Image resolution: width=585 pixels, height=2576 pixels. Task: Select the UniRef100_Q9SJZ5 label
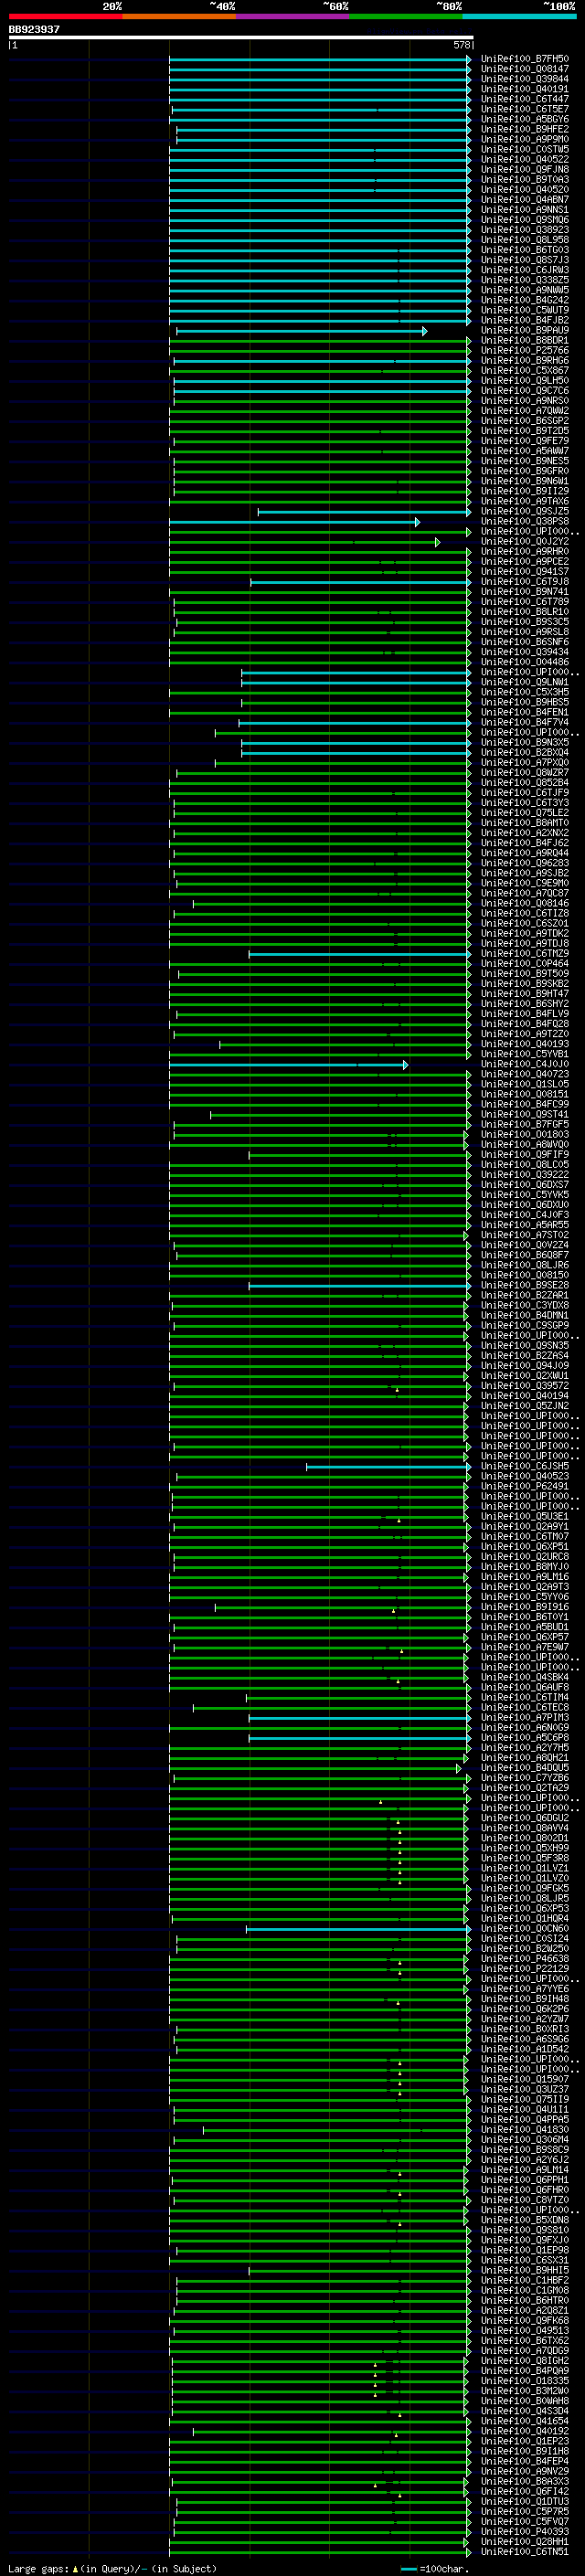(x=525, y=512)
